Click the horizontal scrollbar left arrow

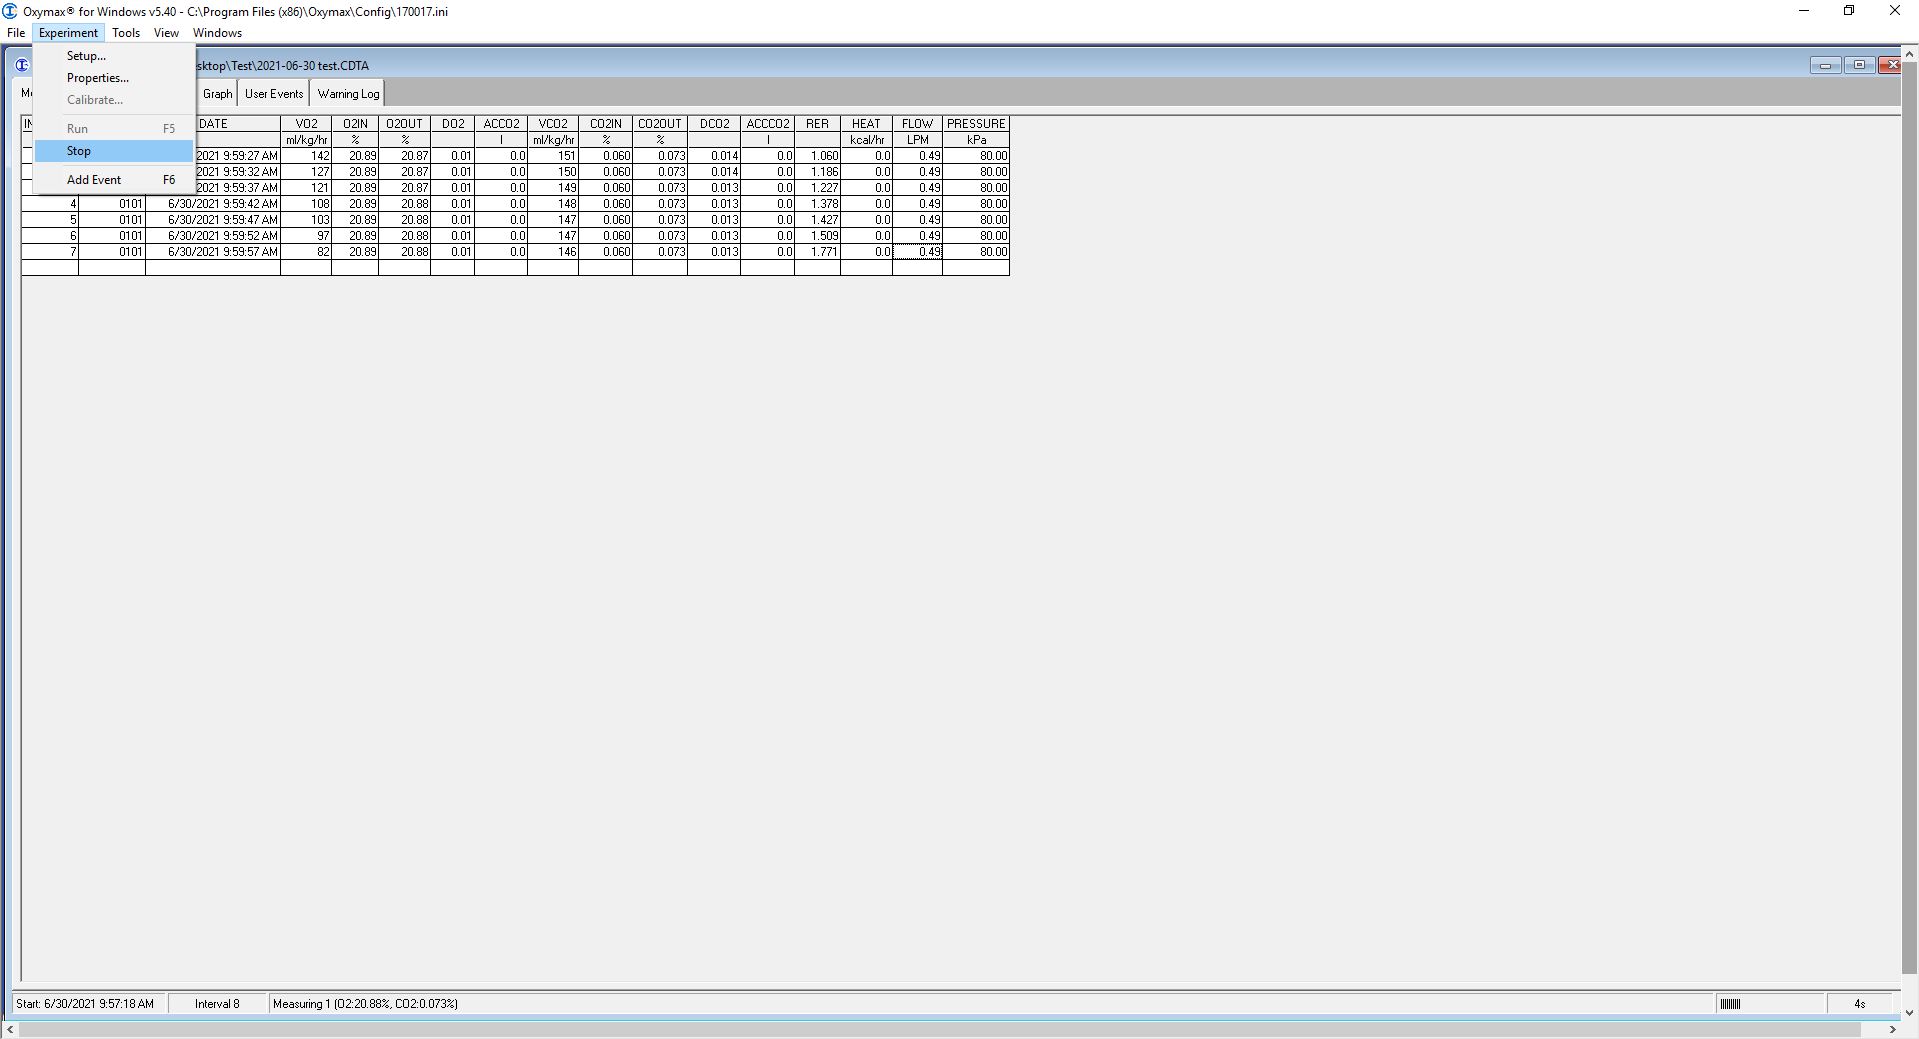point(10,1029)
